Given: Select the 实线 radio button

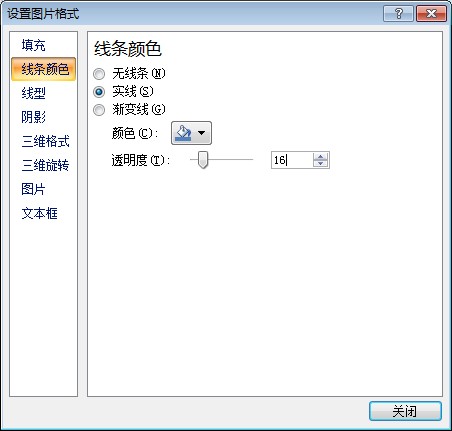Looking at the screenshot, I should tap(99, 92).
